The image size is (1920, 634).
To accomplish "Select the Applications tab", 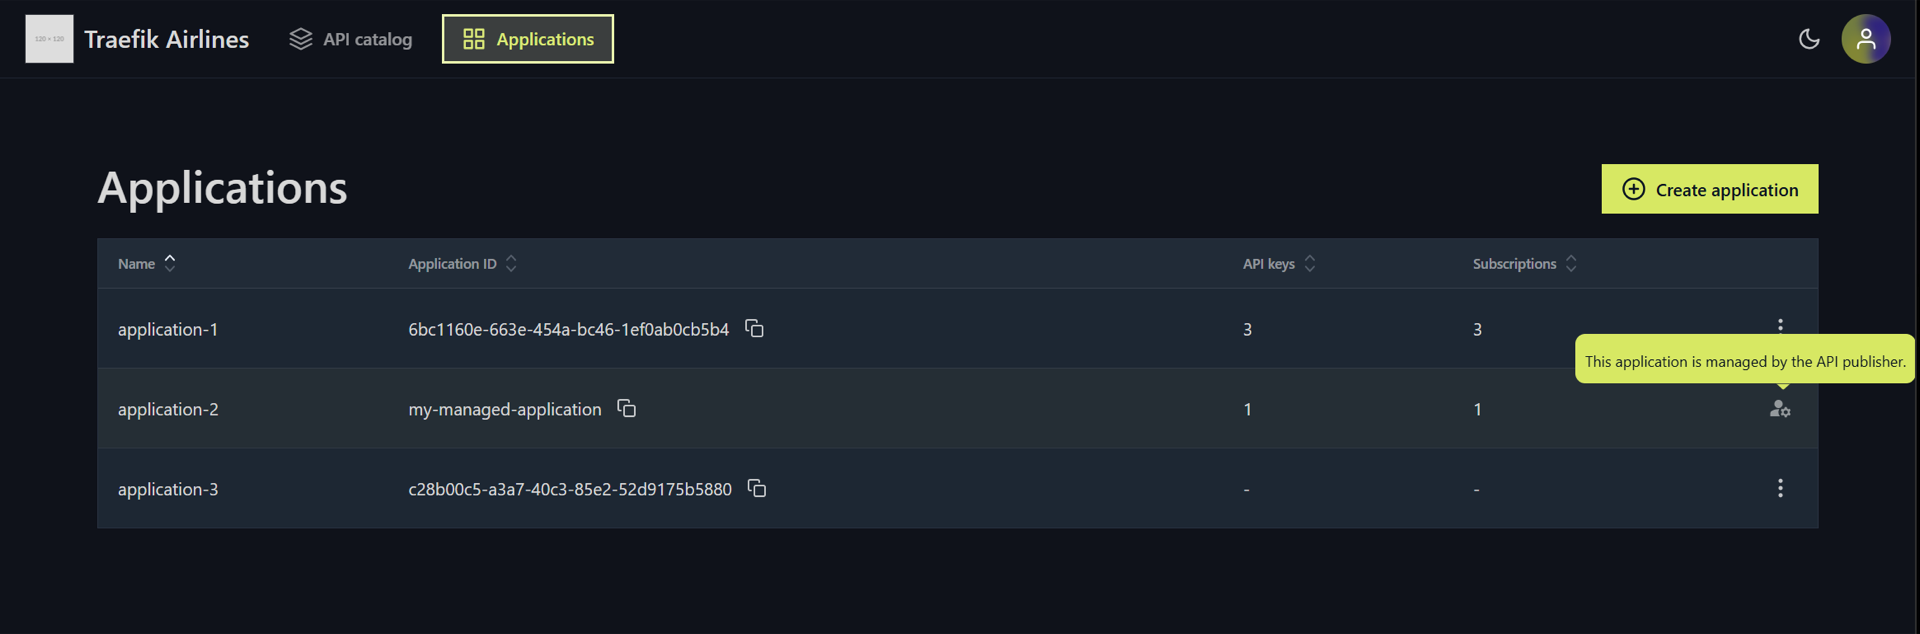I will coord(528,39).
